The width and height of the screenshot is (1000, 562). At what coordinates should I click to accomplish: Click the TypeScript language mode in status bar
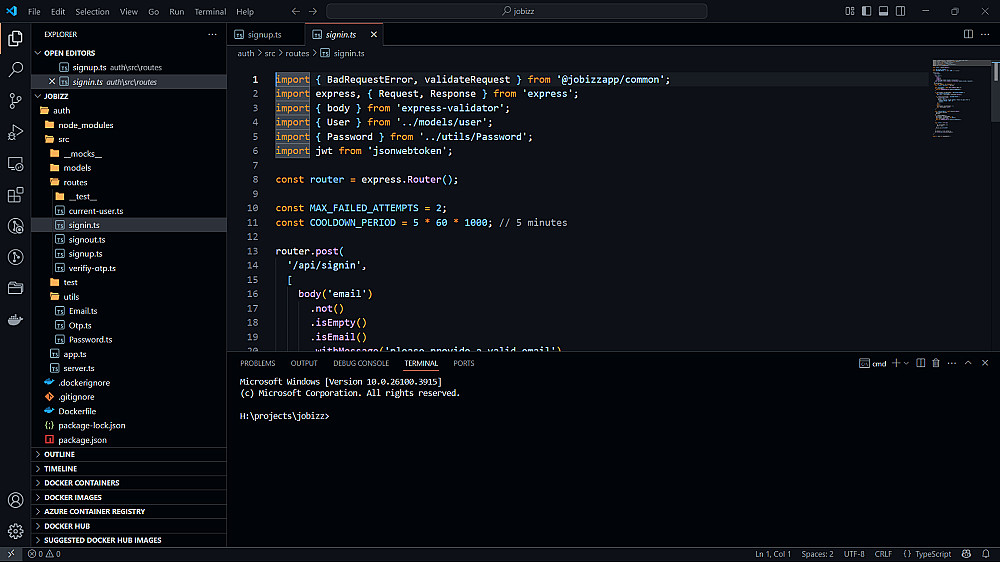click(x=932, y=554)
